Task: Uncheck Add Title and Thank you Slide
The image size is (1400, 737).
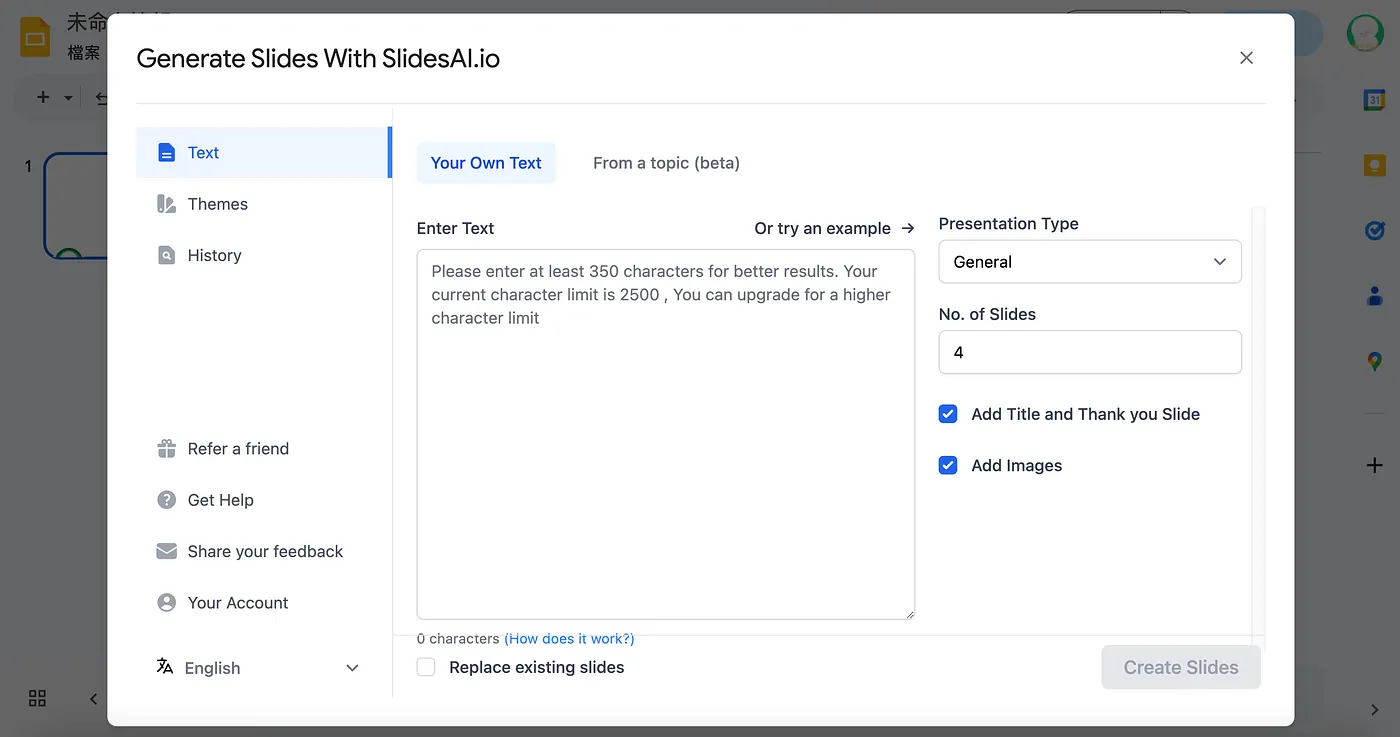Action: pos(948,414)
